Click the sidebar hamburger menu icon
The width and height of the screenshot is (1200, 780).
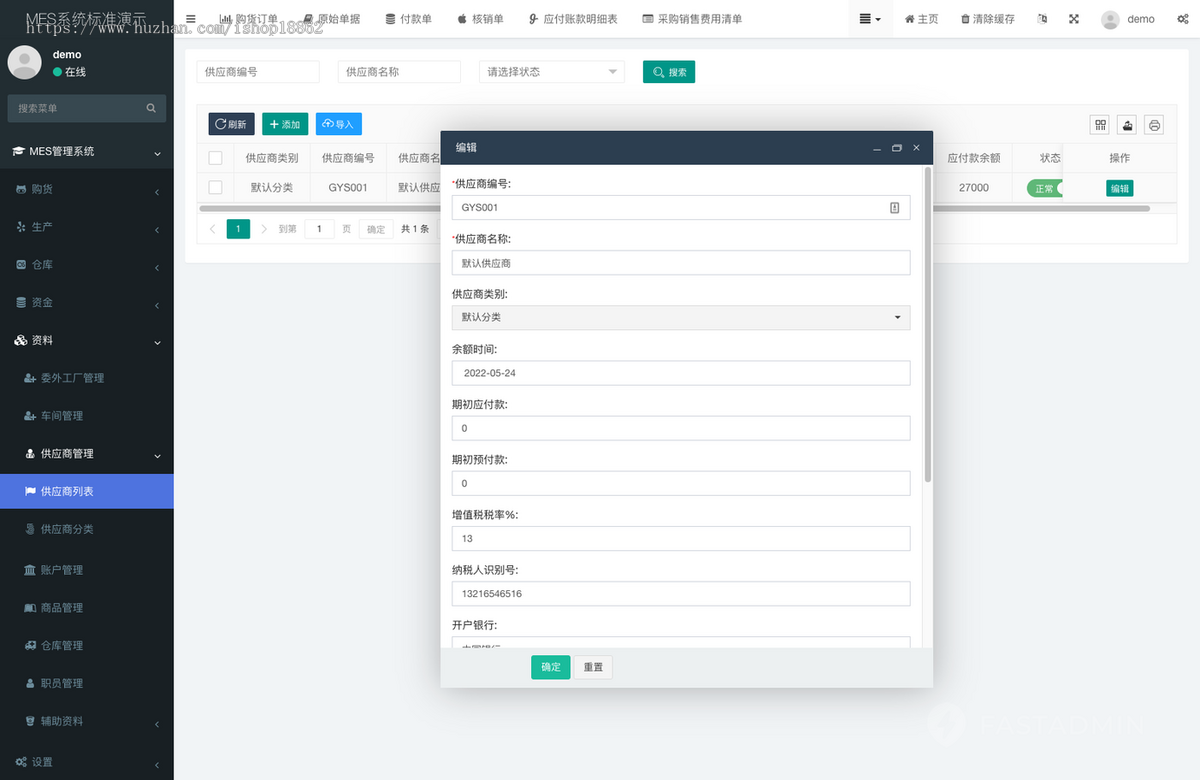[190, 18]
